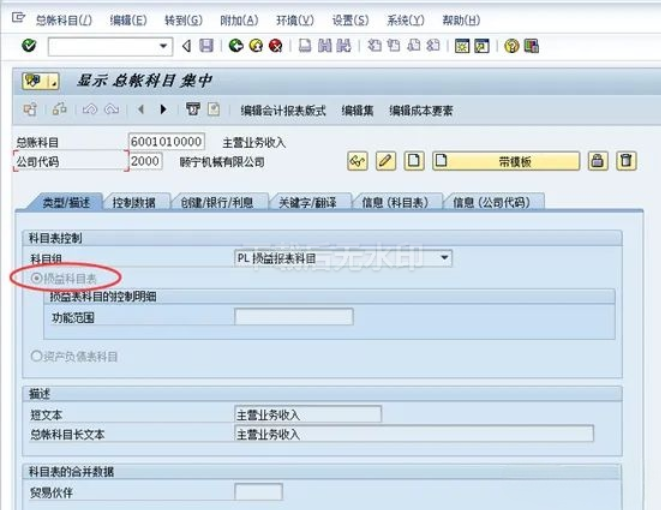Click the Previous Page icon
This screenshot has width=661, height=510.
394,46
